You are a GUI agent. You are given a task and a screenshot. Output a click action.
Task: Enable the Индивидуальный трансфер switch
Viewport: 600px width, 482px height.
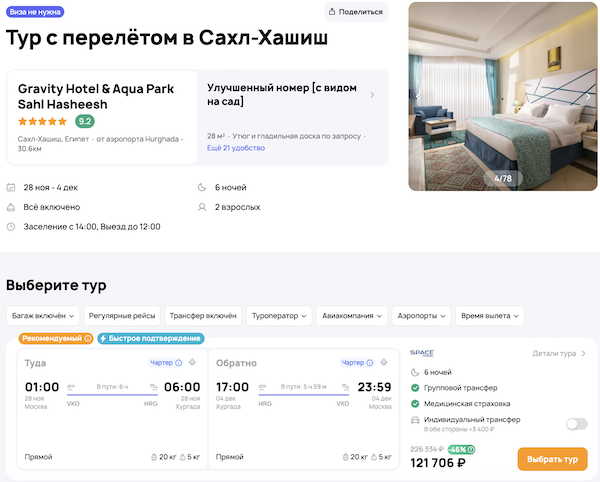(576, 424)
